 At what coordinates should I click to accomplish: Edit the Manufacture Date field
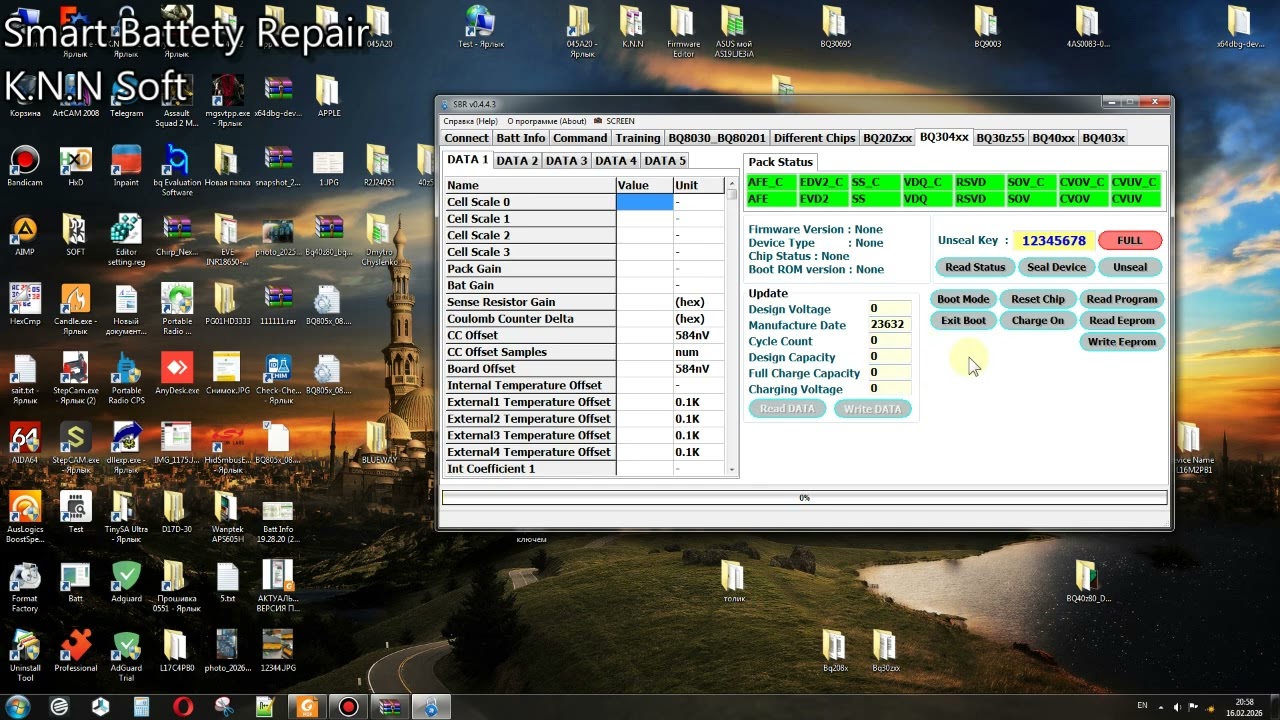pos(889,325)
